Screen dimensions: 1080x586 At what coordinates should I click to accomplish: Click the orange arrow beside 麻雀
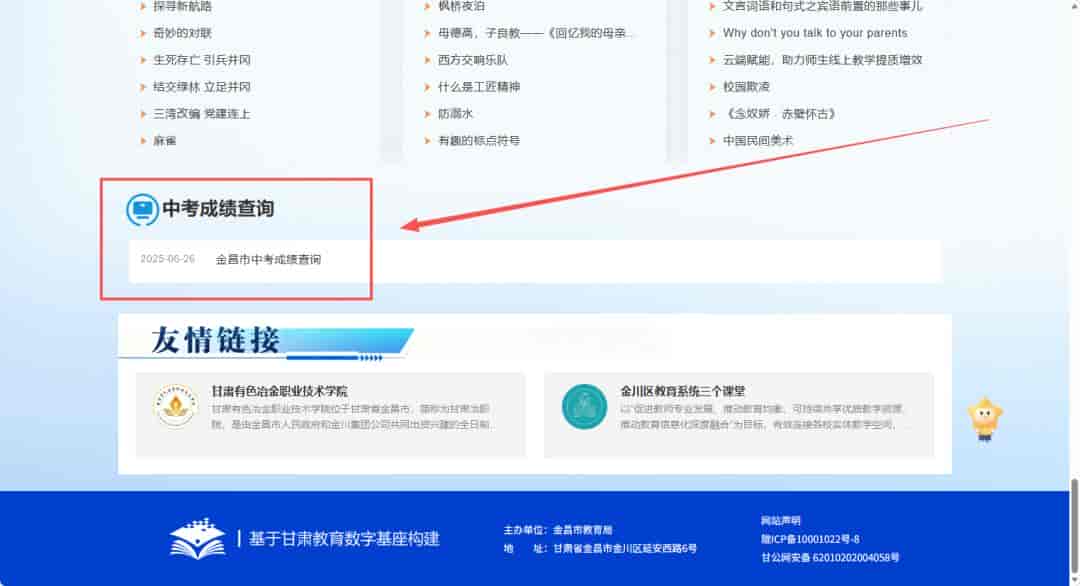pos(143,140)
